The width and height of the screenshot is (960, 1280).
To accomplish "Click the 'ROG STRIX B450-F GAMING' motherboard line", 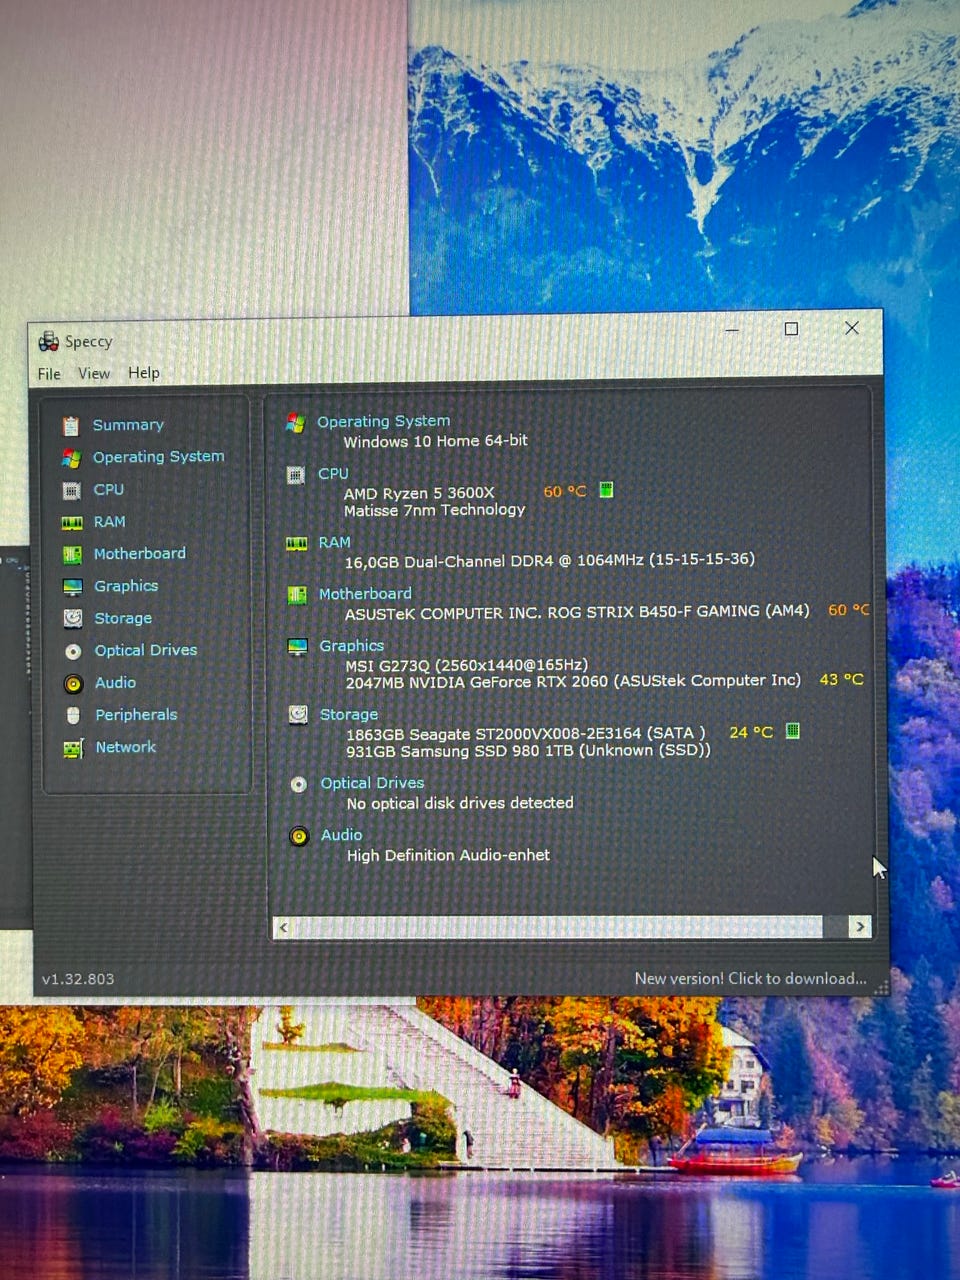I will (577, 612).
